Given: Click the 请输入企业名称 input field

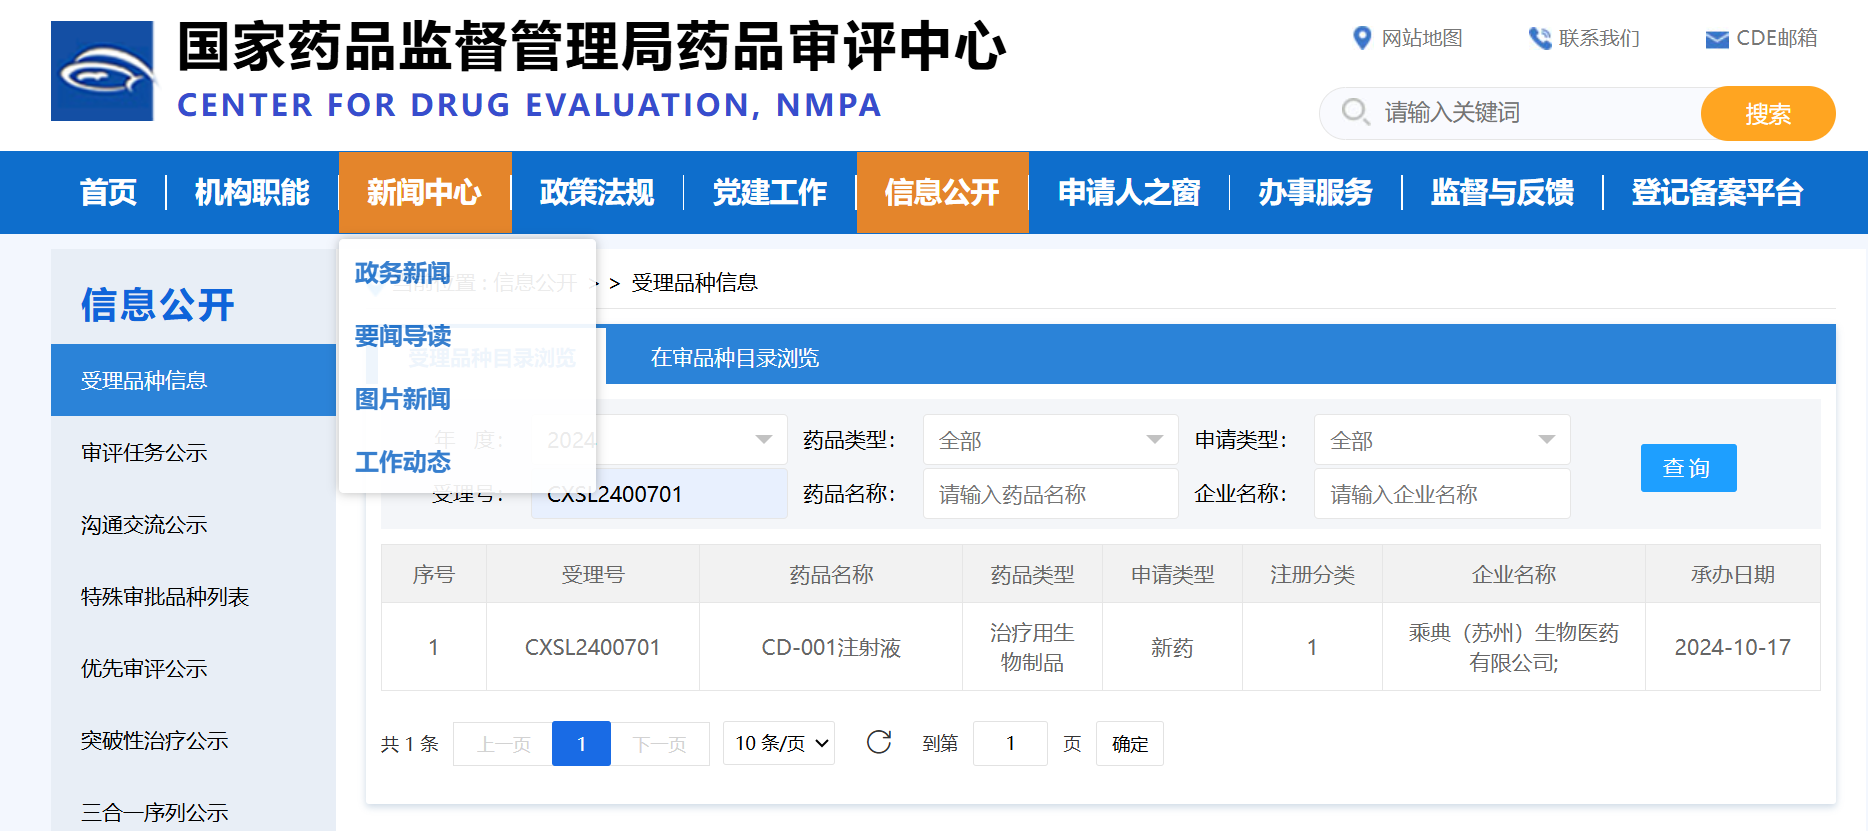Looking at the screenshot, I should [x=1441, y=494].
